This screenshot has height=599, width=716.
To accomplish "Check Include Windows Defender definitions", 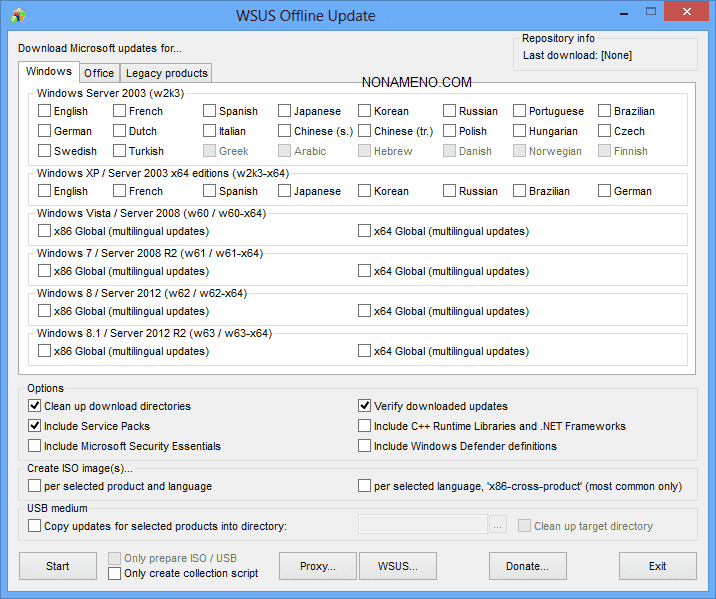I will (365, 446).
